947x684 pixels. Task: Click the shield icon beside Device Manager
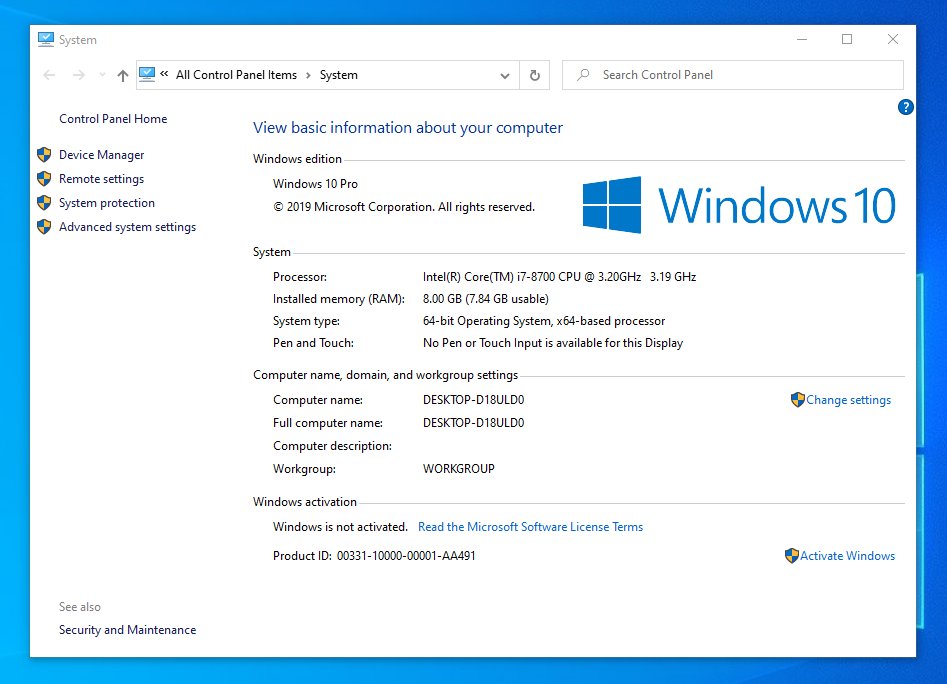(44, 155)
